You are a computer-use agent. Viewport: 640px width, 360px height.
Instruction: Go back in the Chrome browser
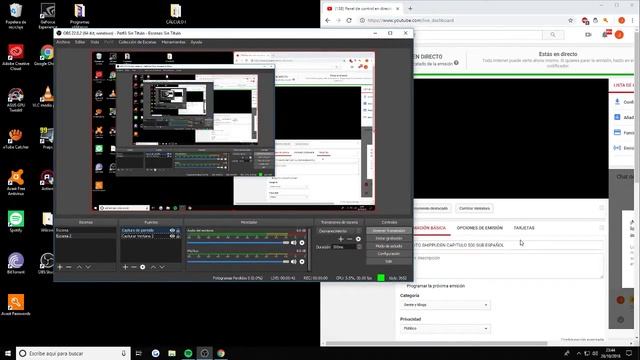(x=328, y=20)
